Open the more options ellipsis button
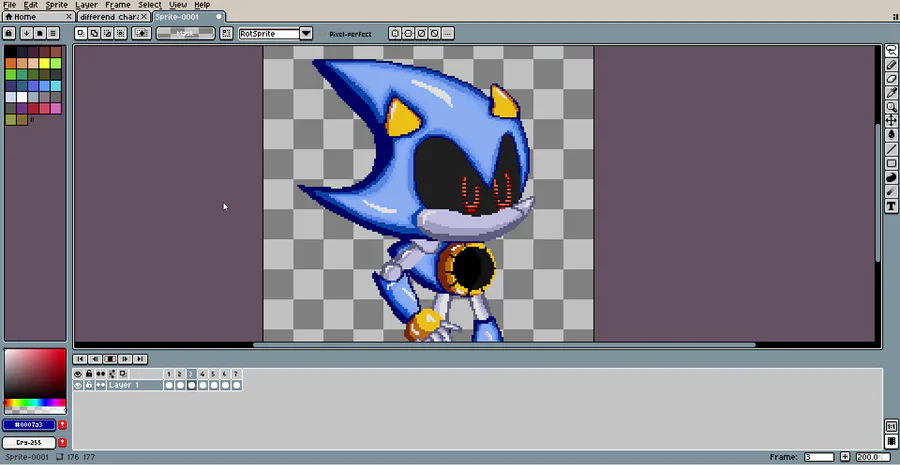Screen dimensions: 900x465 448,33
